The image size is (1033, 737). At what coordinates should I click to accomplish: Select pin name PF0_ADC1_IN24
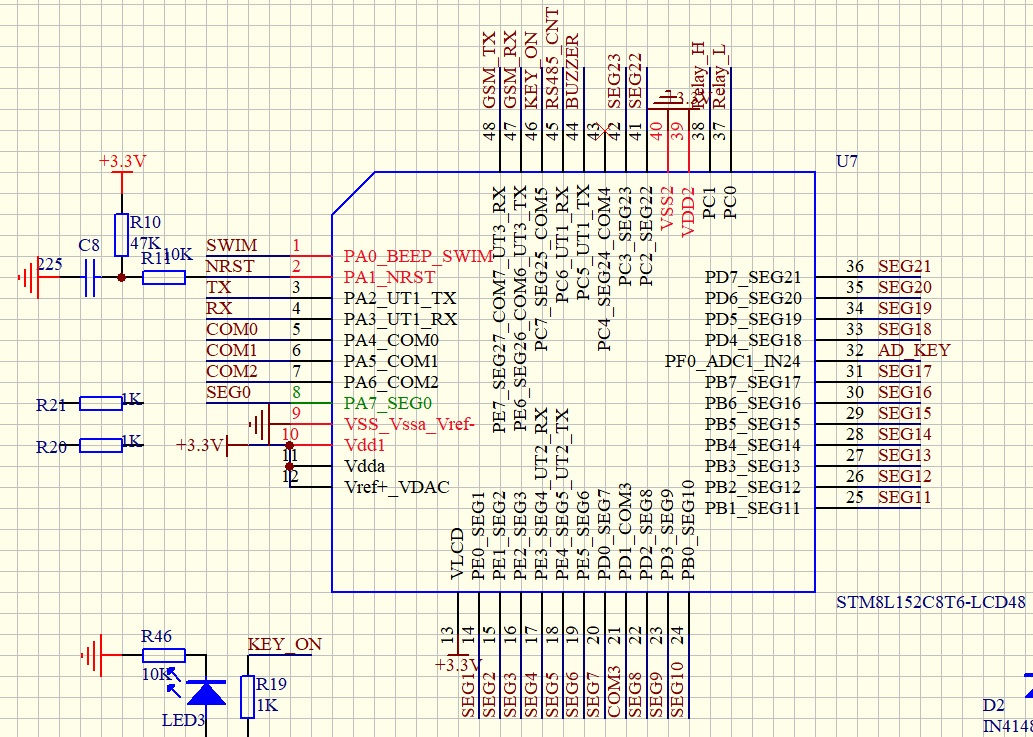pyautogui.click(x=733, y=362)
